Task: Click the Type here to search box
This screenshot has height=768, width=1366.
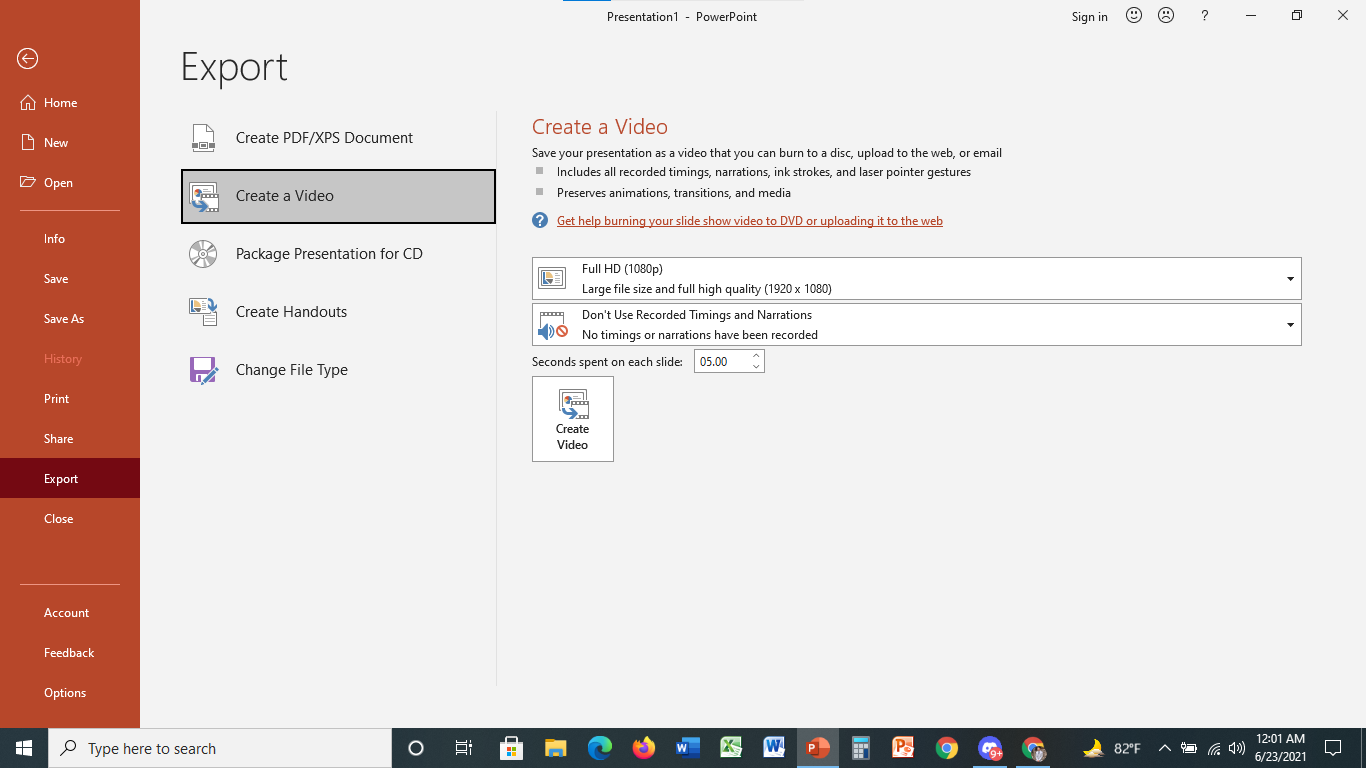Action: coord(220,748)
